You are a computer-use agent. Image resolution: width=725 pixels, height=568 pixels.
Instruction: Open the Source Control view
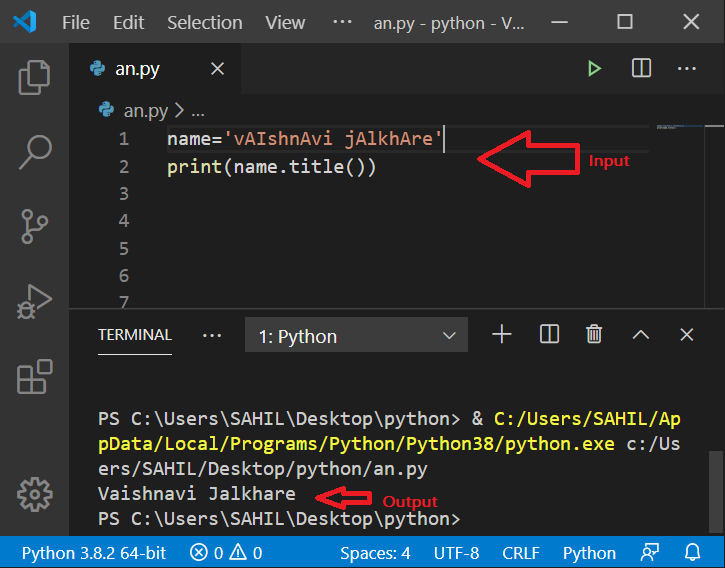34,226
